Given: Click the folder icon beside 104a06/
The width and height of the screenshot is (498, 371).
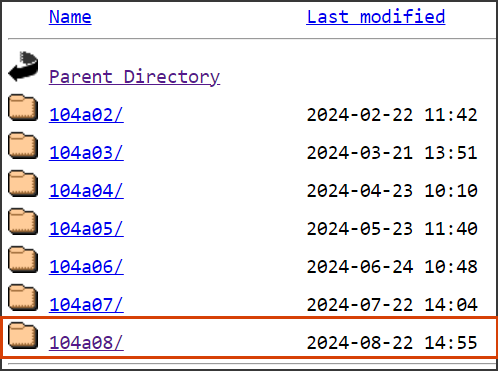Looking at the screenshot, I should pyautogui.click(x=23, y=259).
